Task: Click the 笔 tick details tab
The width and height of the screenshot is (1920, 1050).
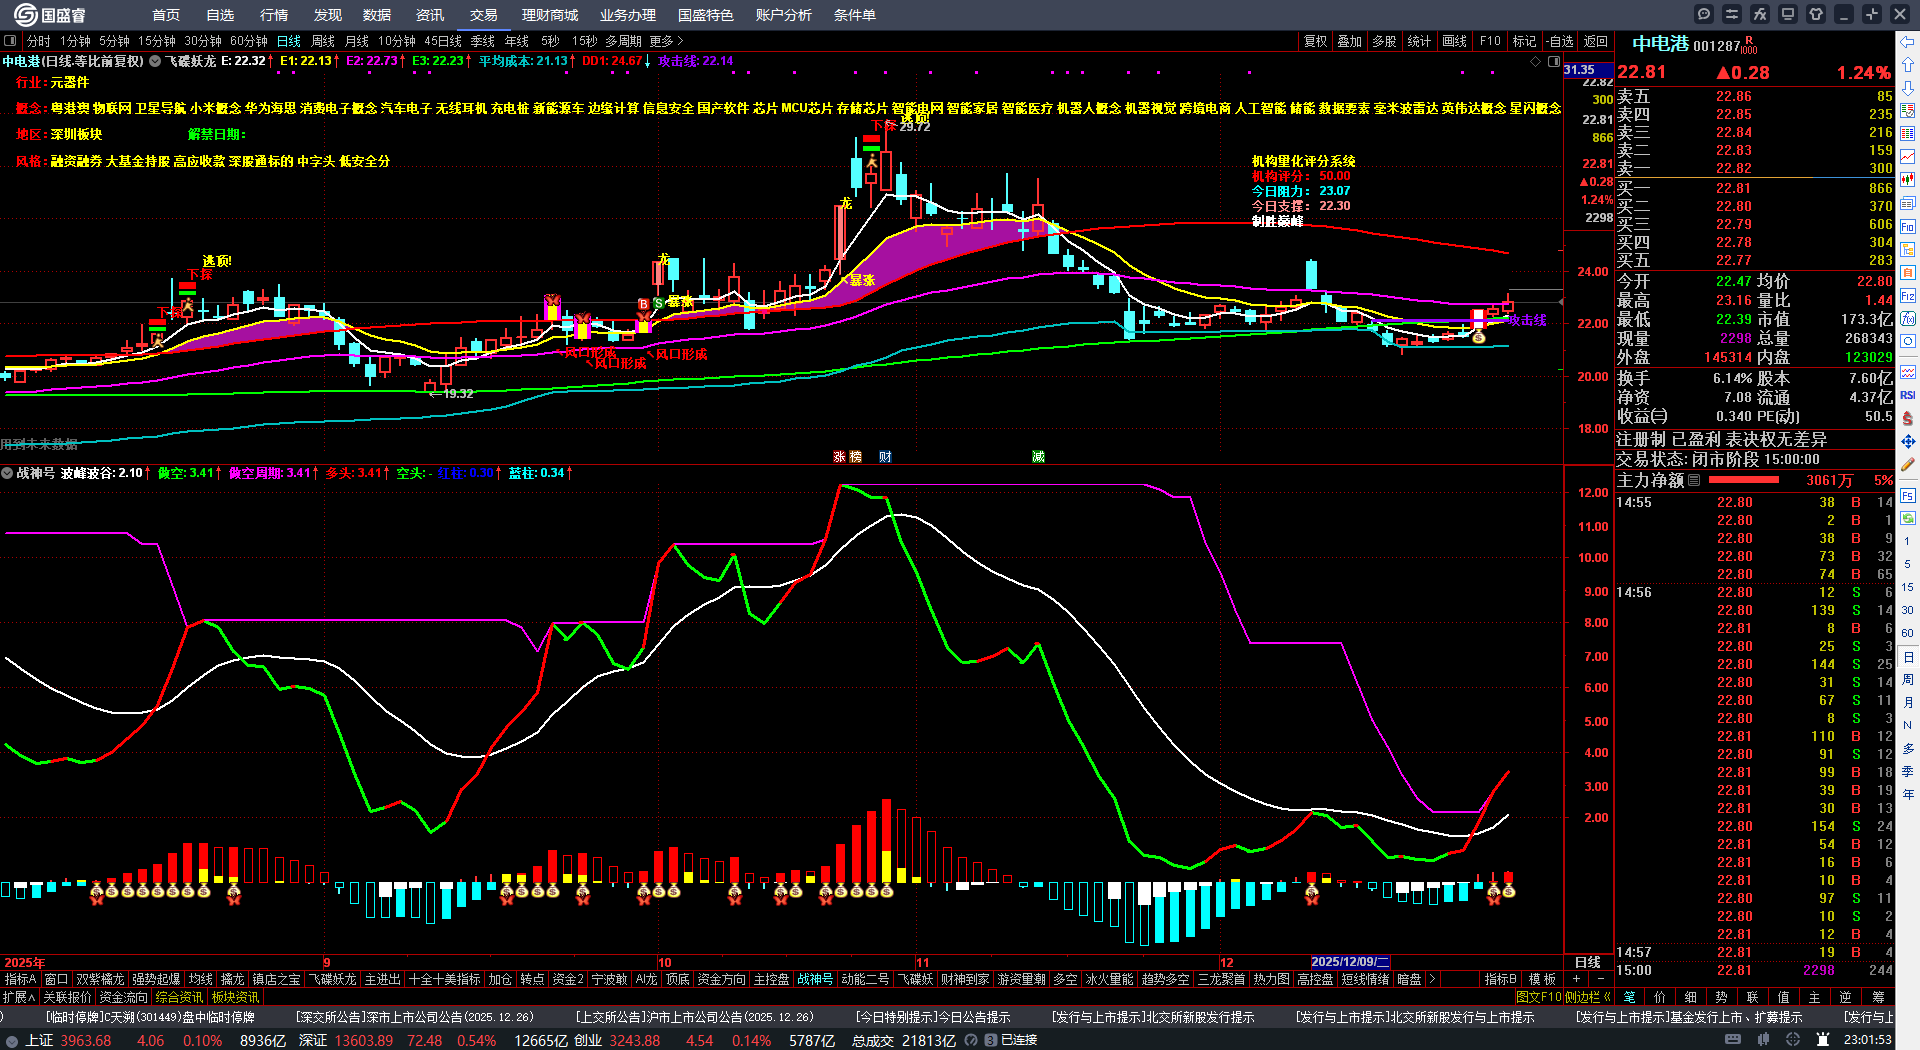Action: point(1629,997)
